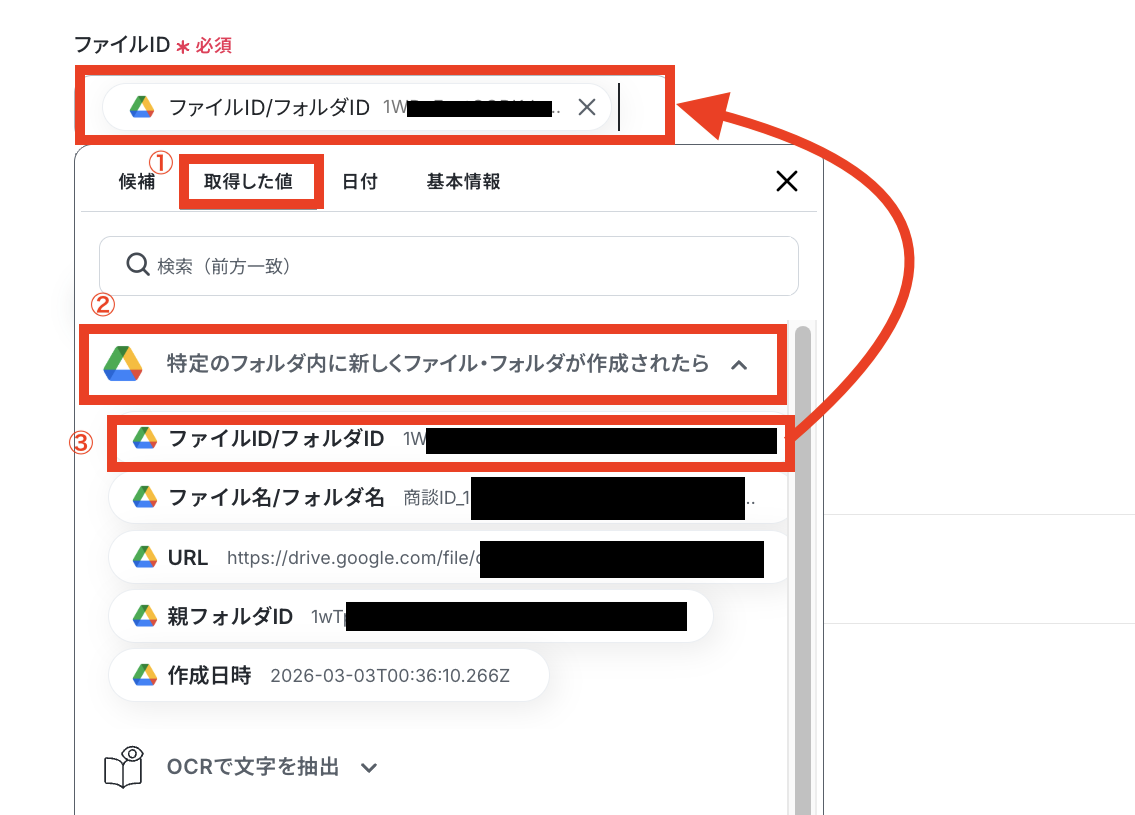Image resolution: width=1135 pixels, height=815 pixels.
Task: Select the 日付 tab
Action: tap(360, 182)
